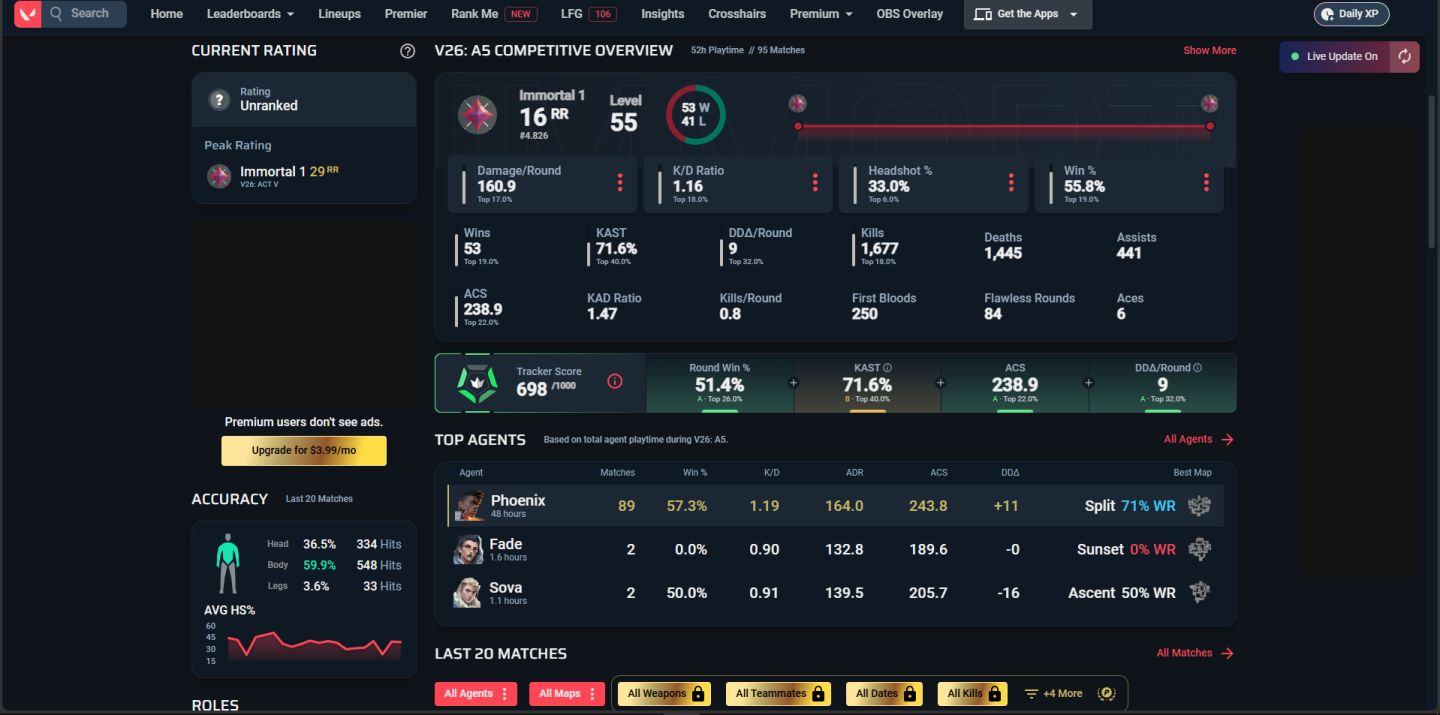Viewport: 1440px width, 715px height.
Task: Click the accuracy body silhouette figure
Action: pos(229,564)
